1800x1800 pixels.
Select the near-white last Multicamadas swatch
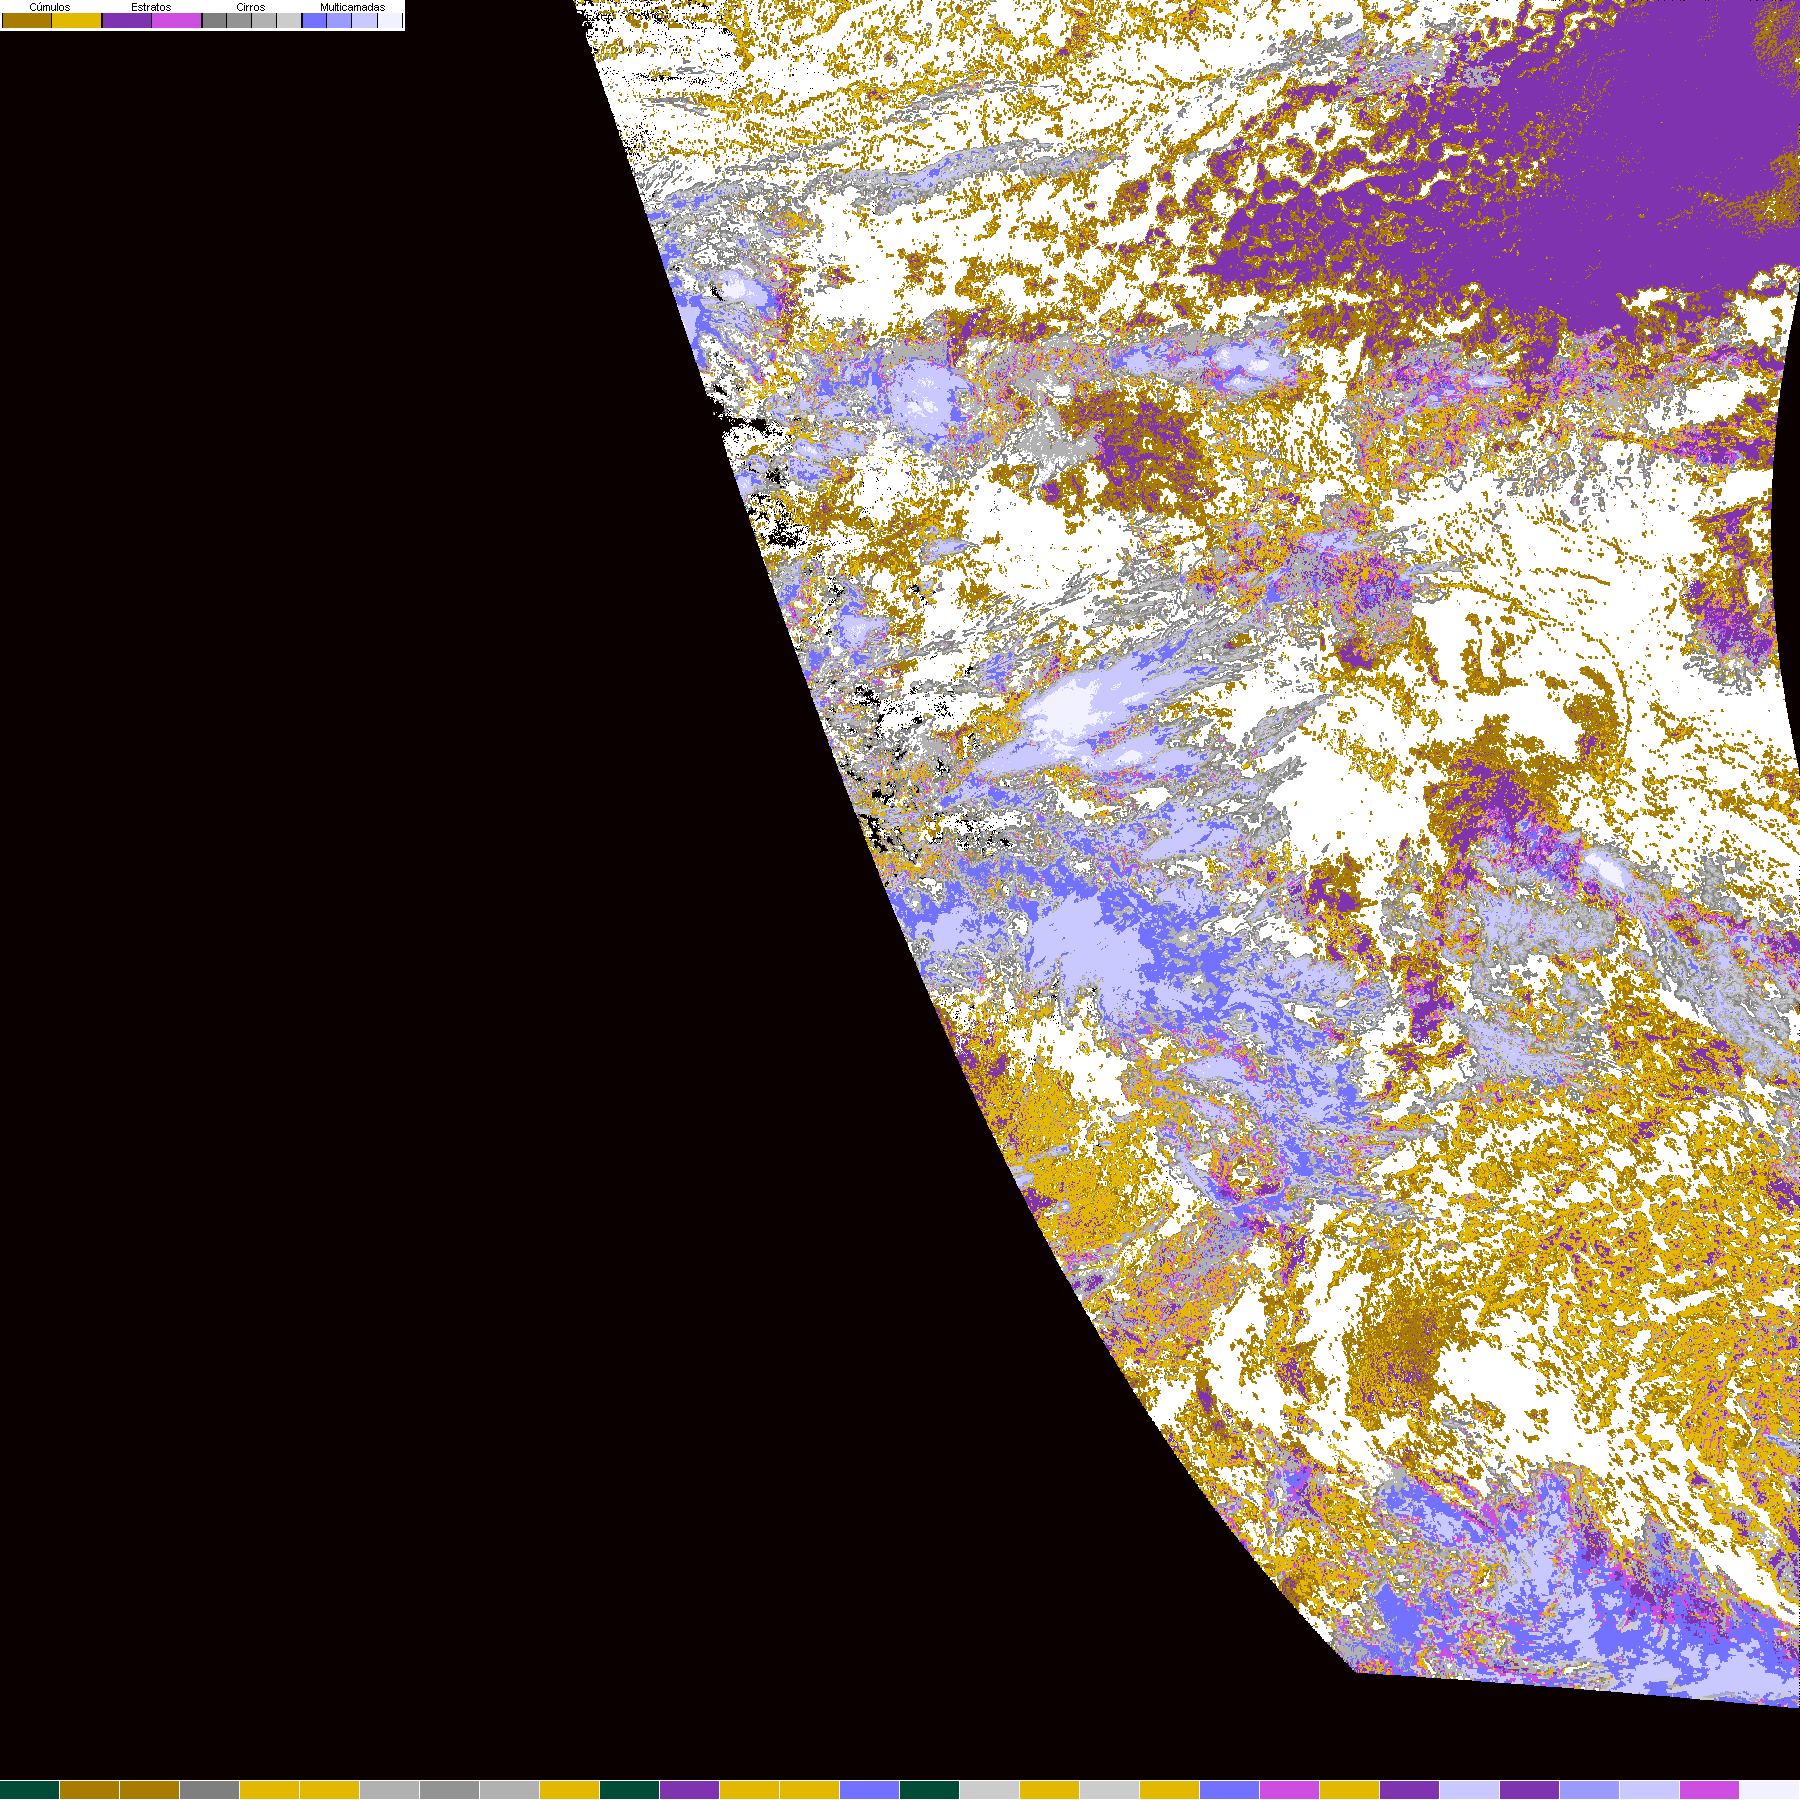coord(390,20)
